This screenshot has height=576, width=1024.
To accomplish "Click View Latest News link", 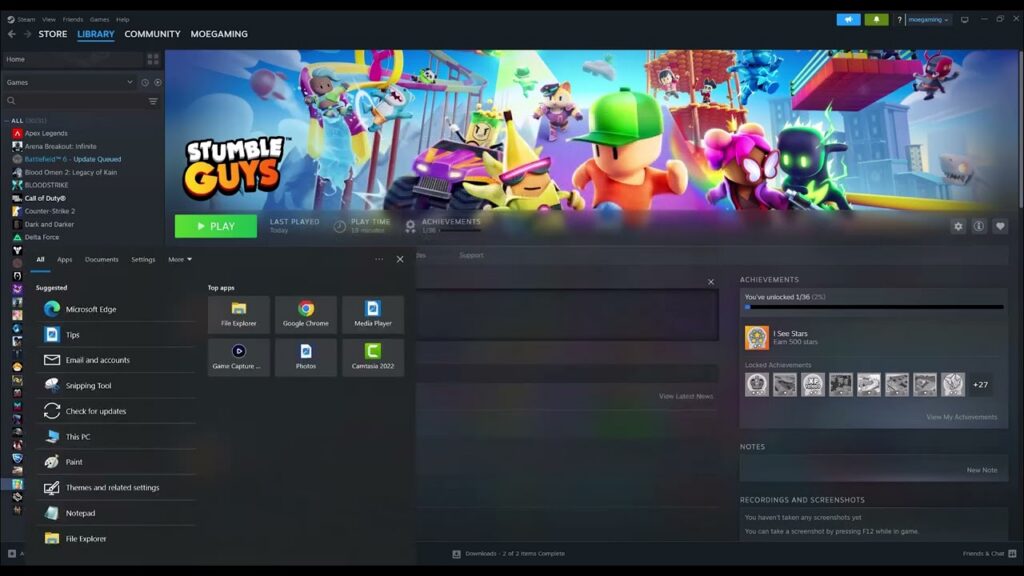I will point(686,396).
